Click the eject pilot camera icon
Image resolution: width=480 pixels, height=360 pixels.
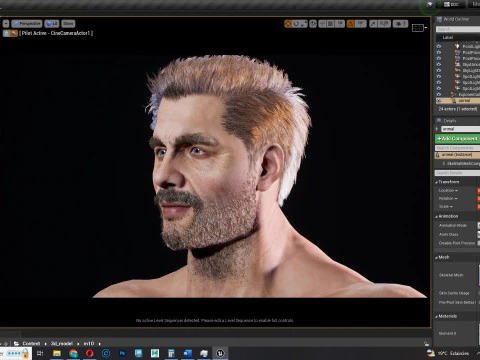click(6, 33)
